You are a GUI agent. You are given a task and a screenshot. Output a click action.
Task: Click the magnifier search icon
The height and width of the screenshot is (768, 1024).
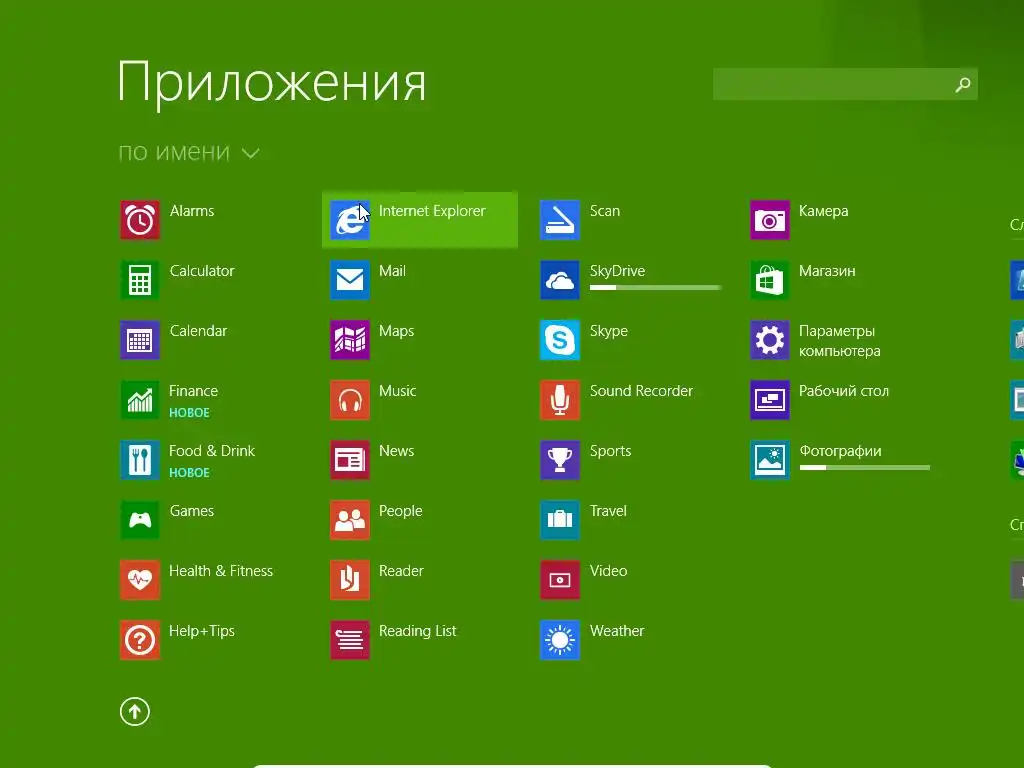coord(963,84)
